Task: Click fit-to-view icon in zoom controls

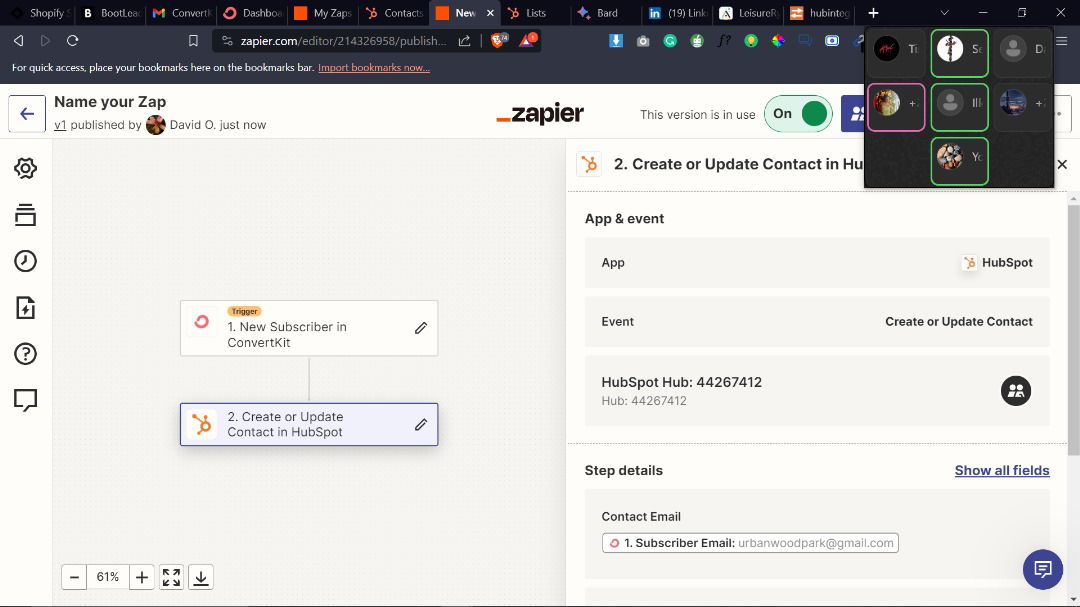Action: 171,577
